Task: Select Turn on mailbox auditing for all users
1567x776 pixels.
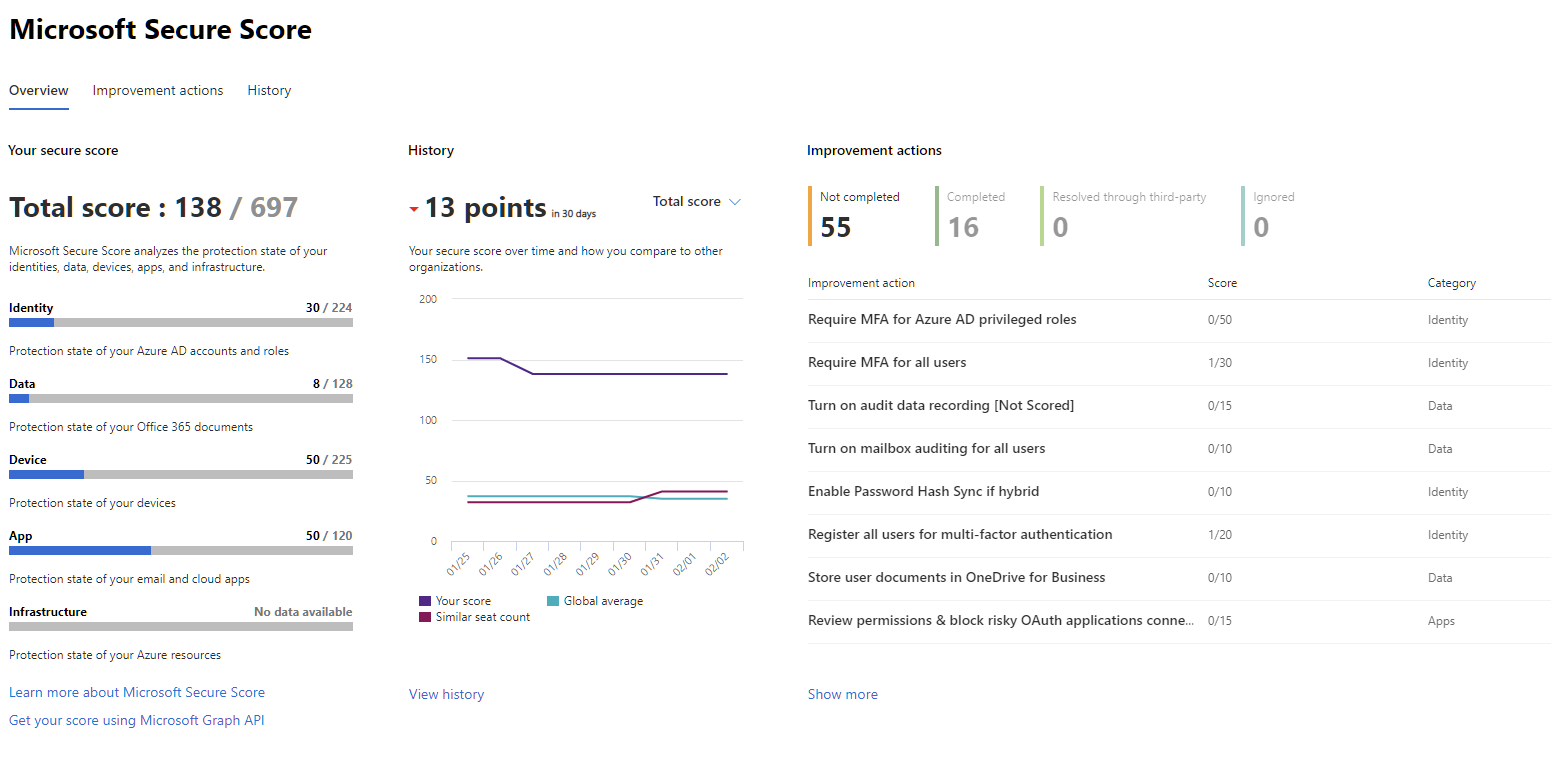Action: coord(927,448)
